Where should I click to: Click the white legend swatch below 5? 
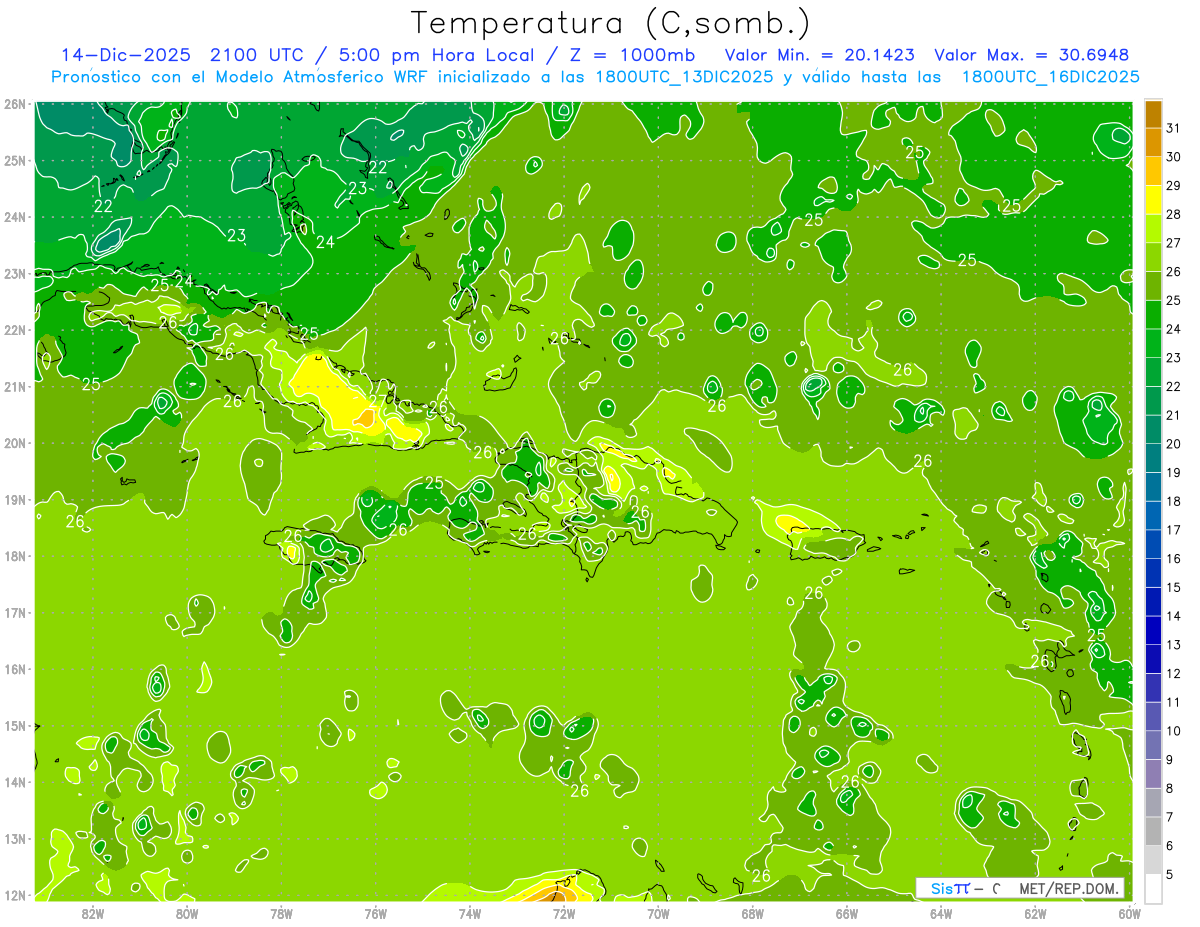(x=1153, y=888)
